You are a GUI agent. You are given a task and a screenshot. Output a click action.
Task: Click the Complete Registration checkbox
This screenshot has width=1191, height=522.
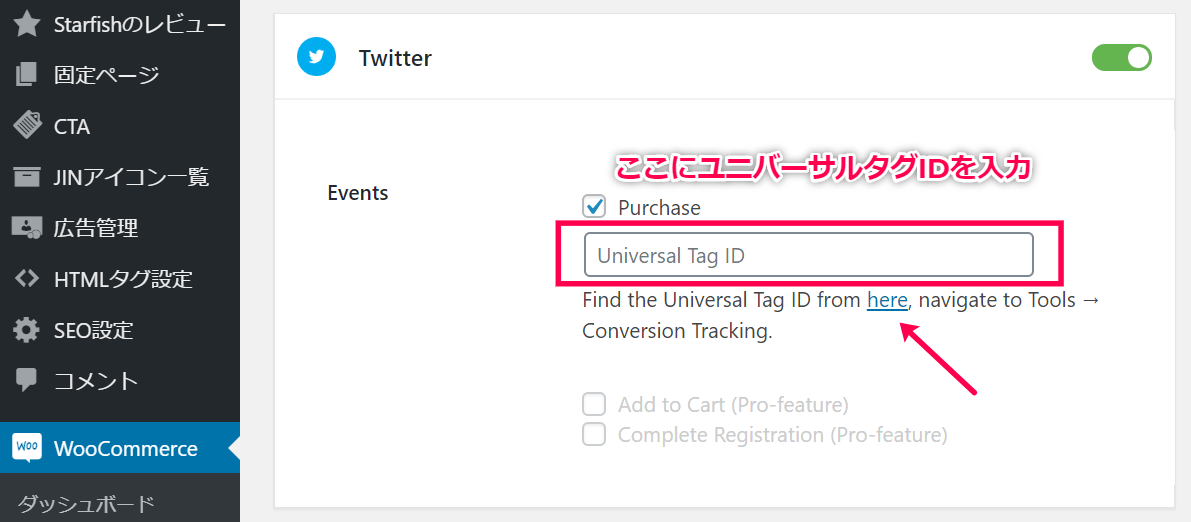click(x=594, y=435)
